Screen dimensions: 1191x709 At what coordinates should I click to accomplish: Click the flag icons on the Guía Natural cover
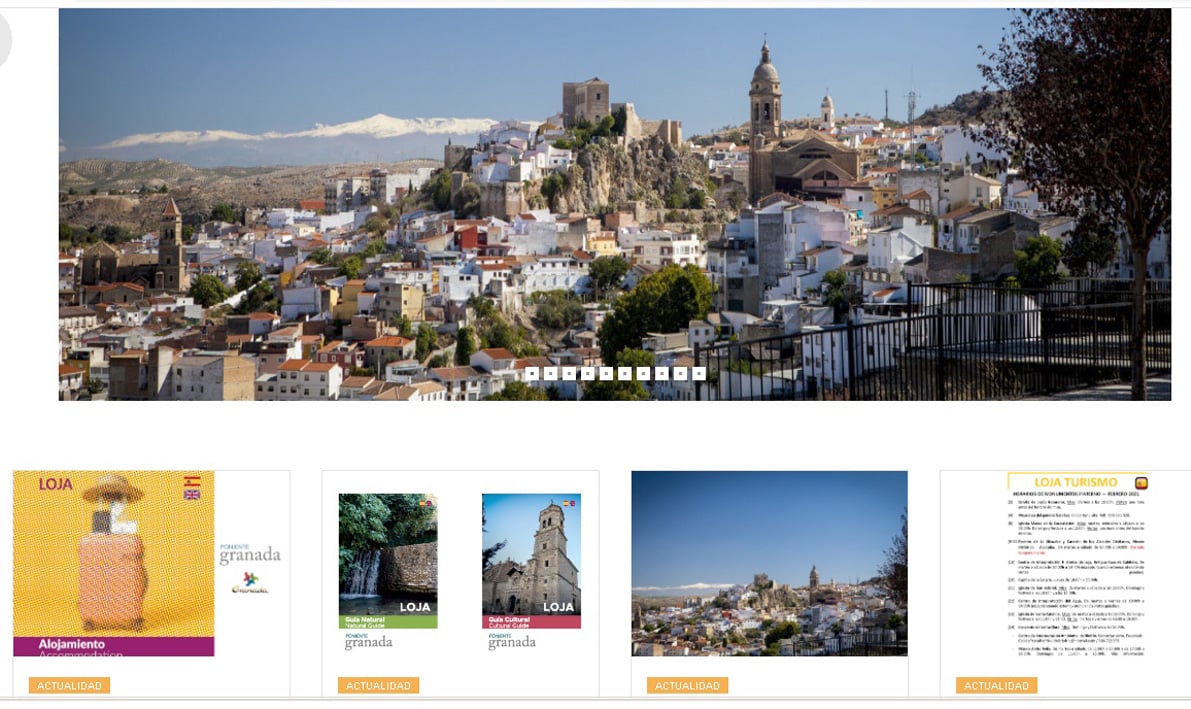[424, 505]
